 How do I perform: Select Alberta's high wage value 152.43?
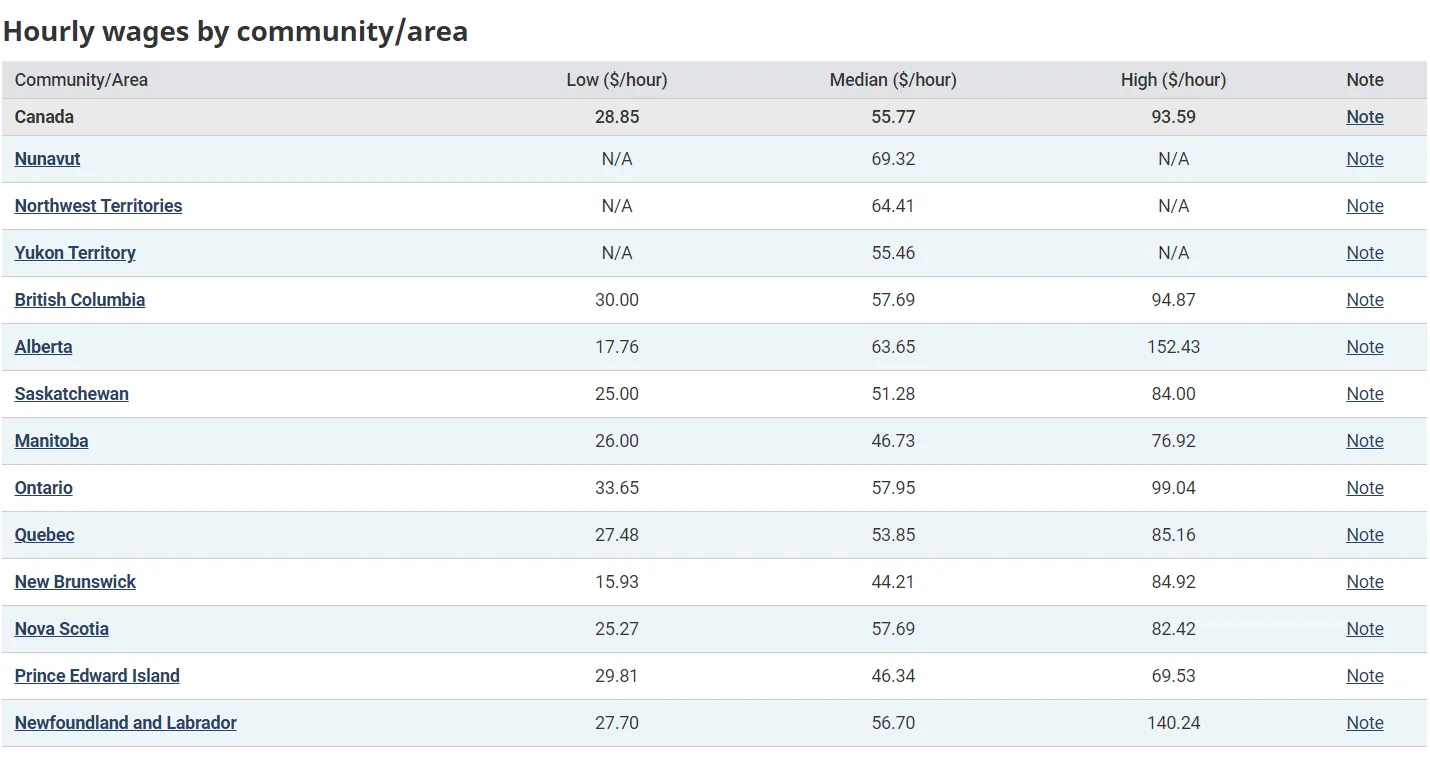point(1173,347)
